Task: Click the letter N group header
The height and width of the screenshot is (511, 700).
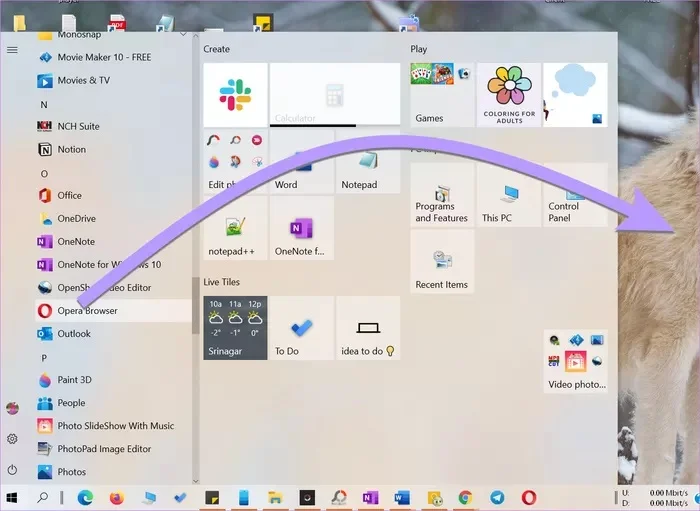Action: pos(44,105)
